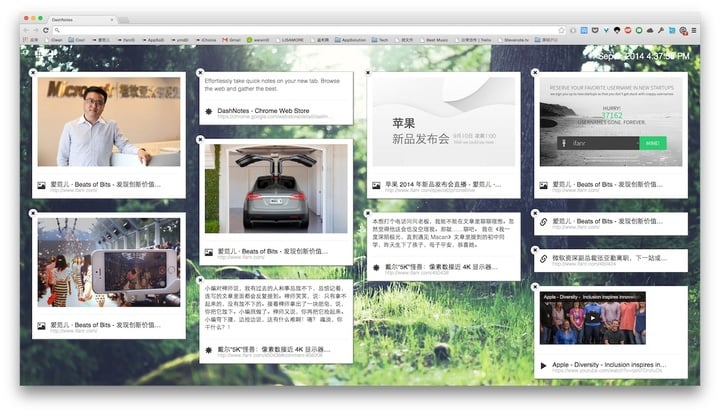Expand the Tech bookmarks folder
Image resolution: width=720 pixels, height=414 pixels.
point(384,41)
